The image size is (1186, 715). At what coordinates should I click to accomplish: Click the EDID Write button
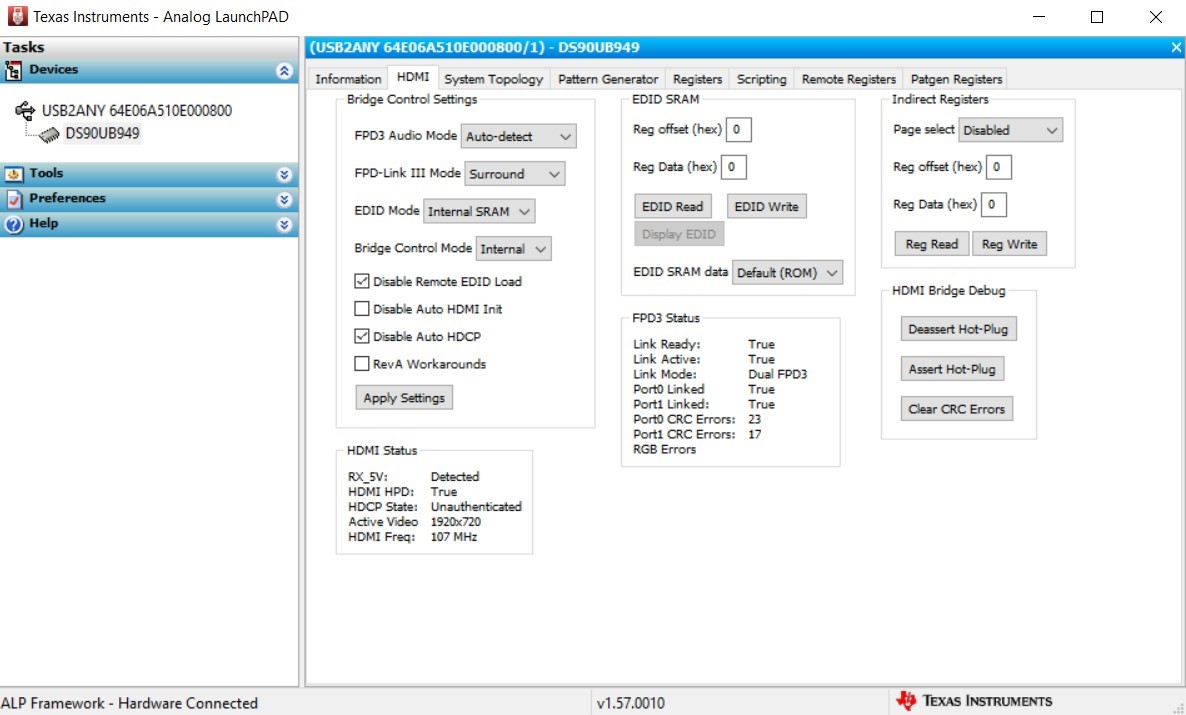(766, 207)
